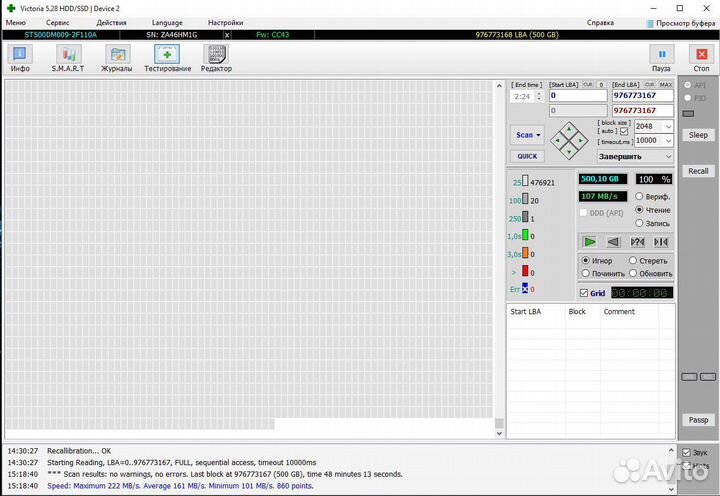Screen dimensions: 720x496
Task: Click the Sleep button
Action: pyautogui.click(x=697, y=135)
